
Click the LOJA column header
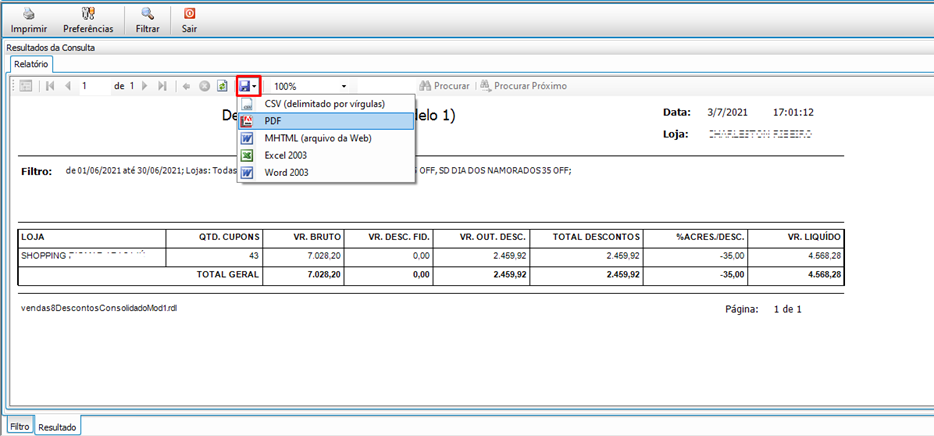pos(92,237)
